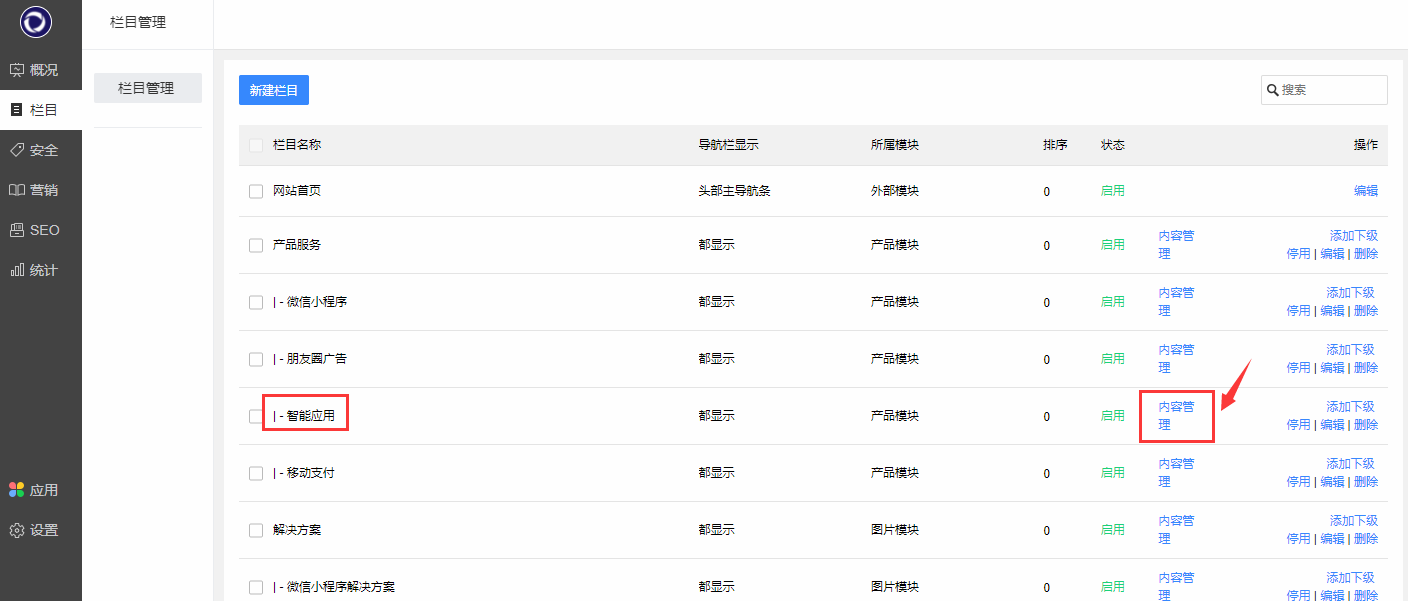Open the 设置 settings sidebar item
This screenshot has height=601, width=1408.
(x=40, y=530)
